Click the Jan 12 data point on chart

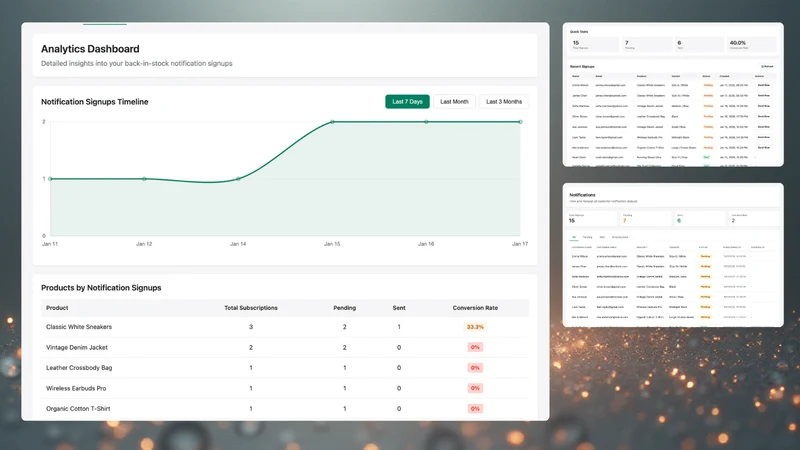pyautogui.click(x=144, y=179)
